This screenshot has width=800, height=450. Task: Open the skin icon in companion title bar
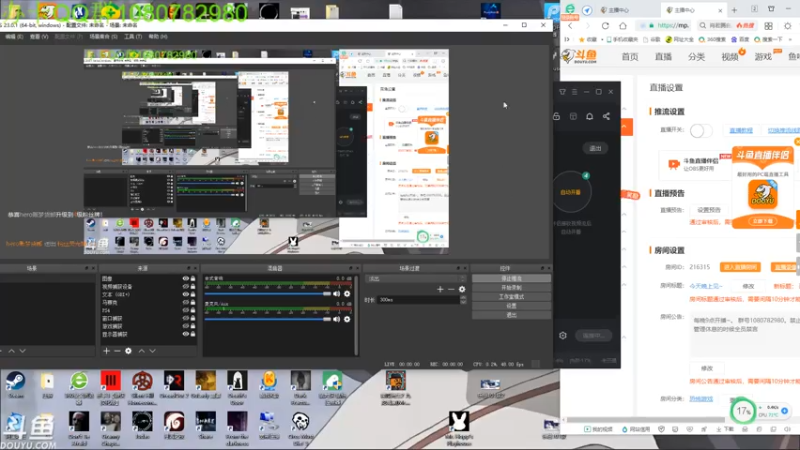tap(562, 92)
